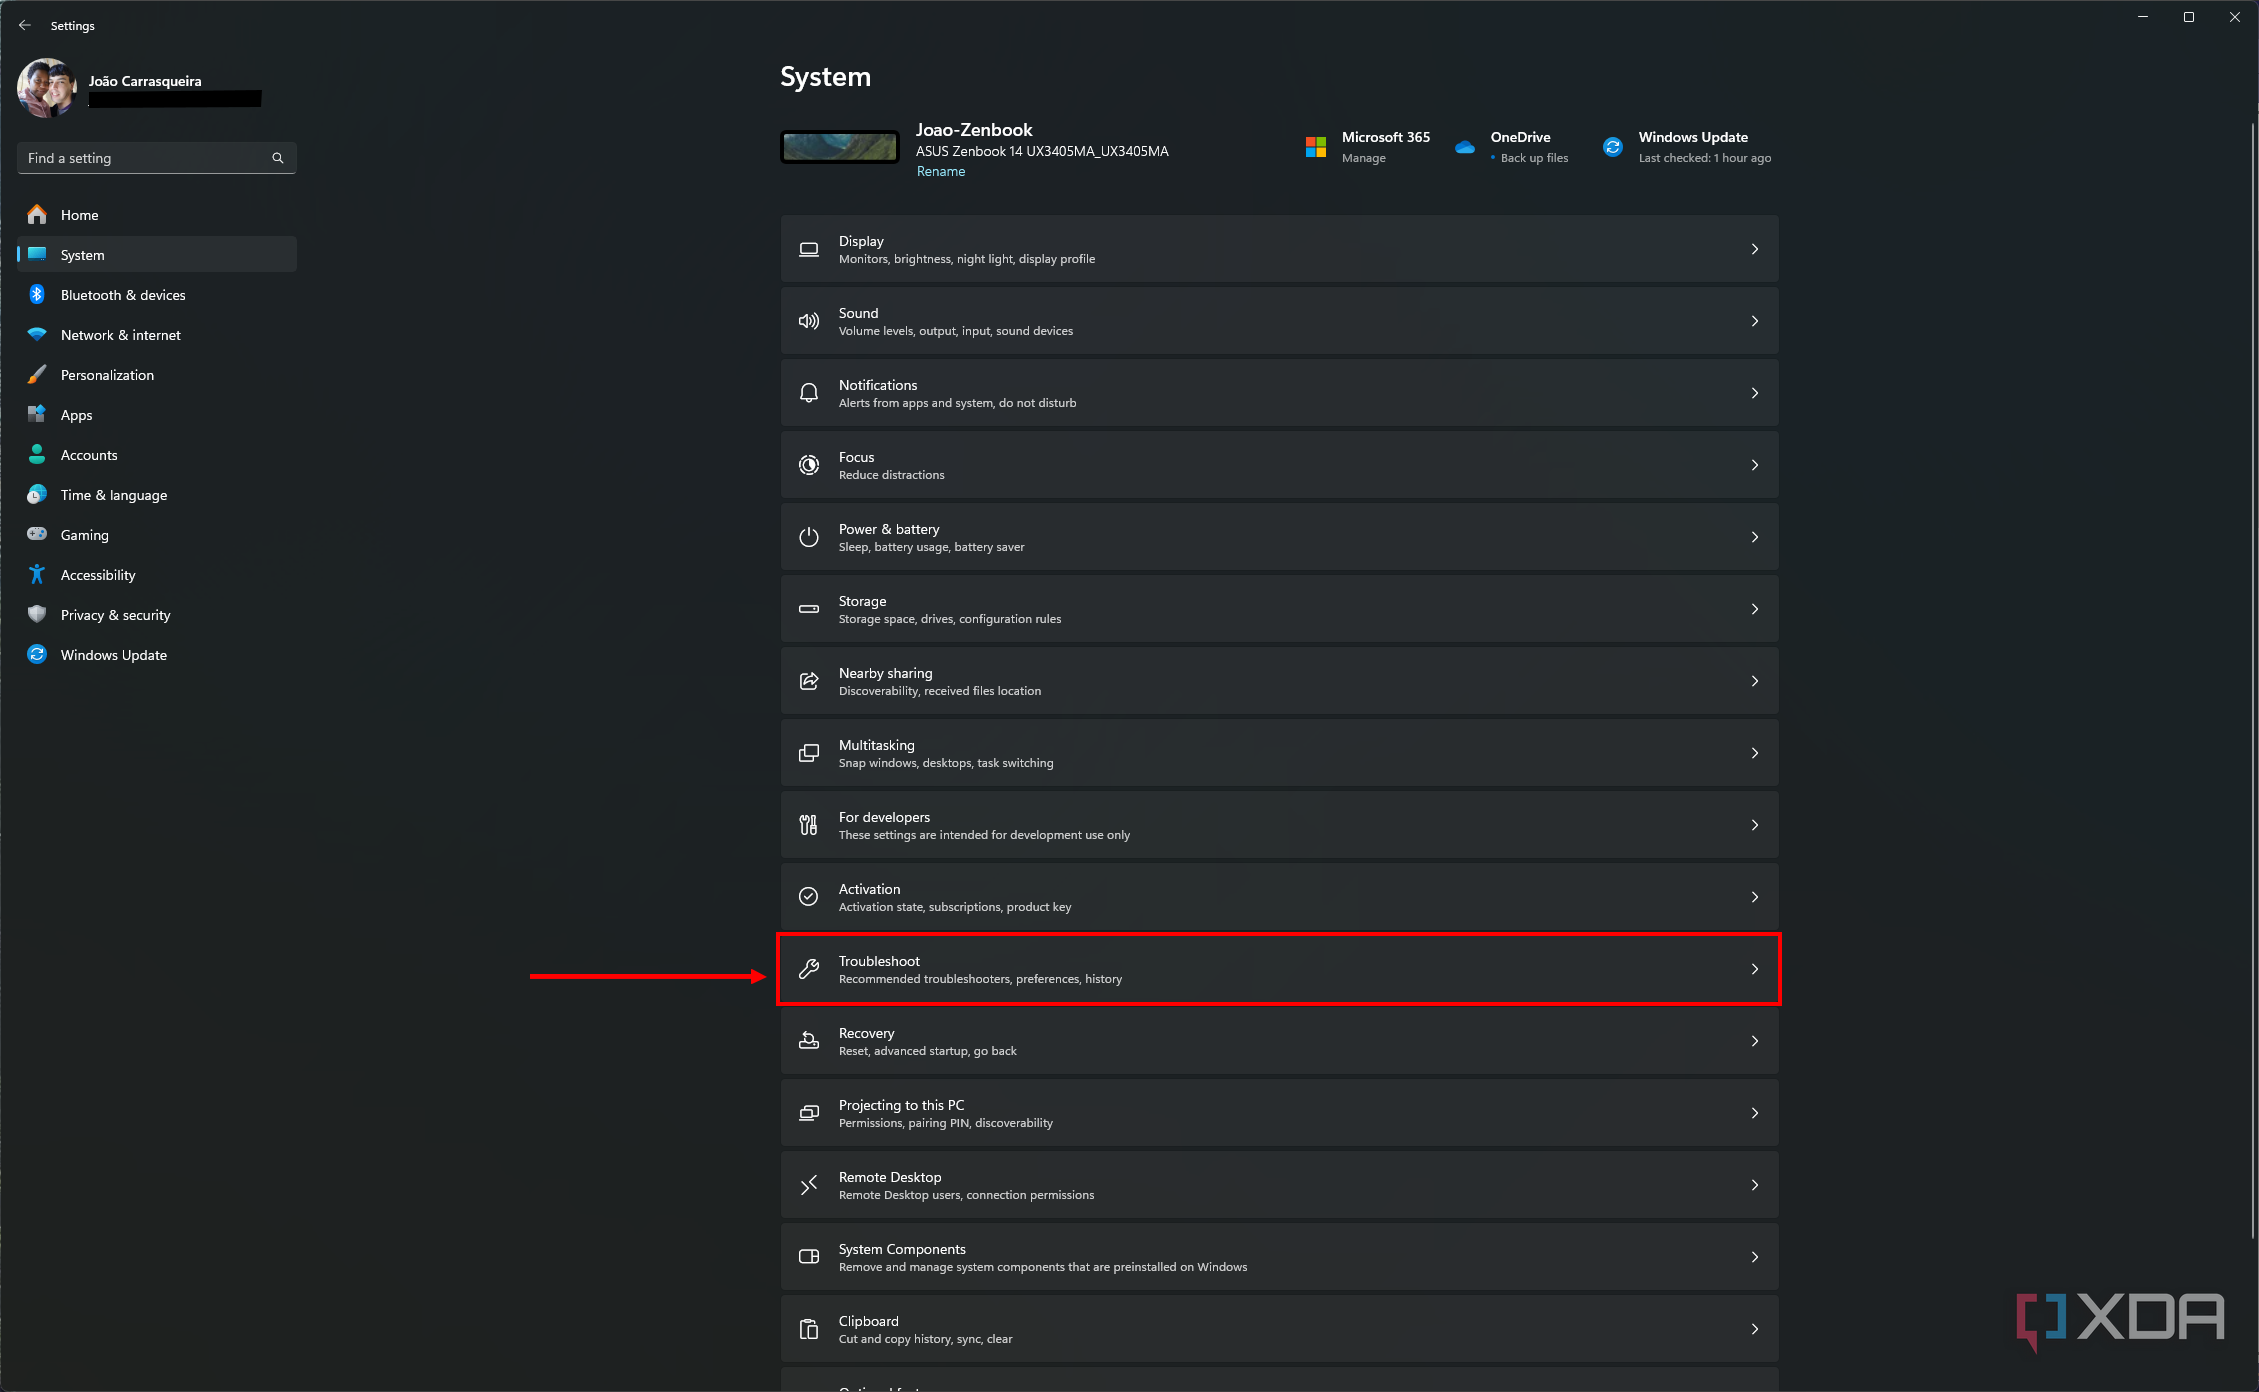Select Privacy & security in sidebar

115,615
